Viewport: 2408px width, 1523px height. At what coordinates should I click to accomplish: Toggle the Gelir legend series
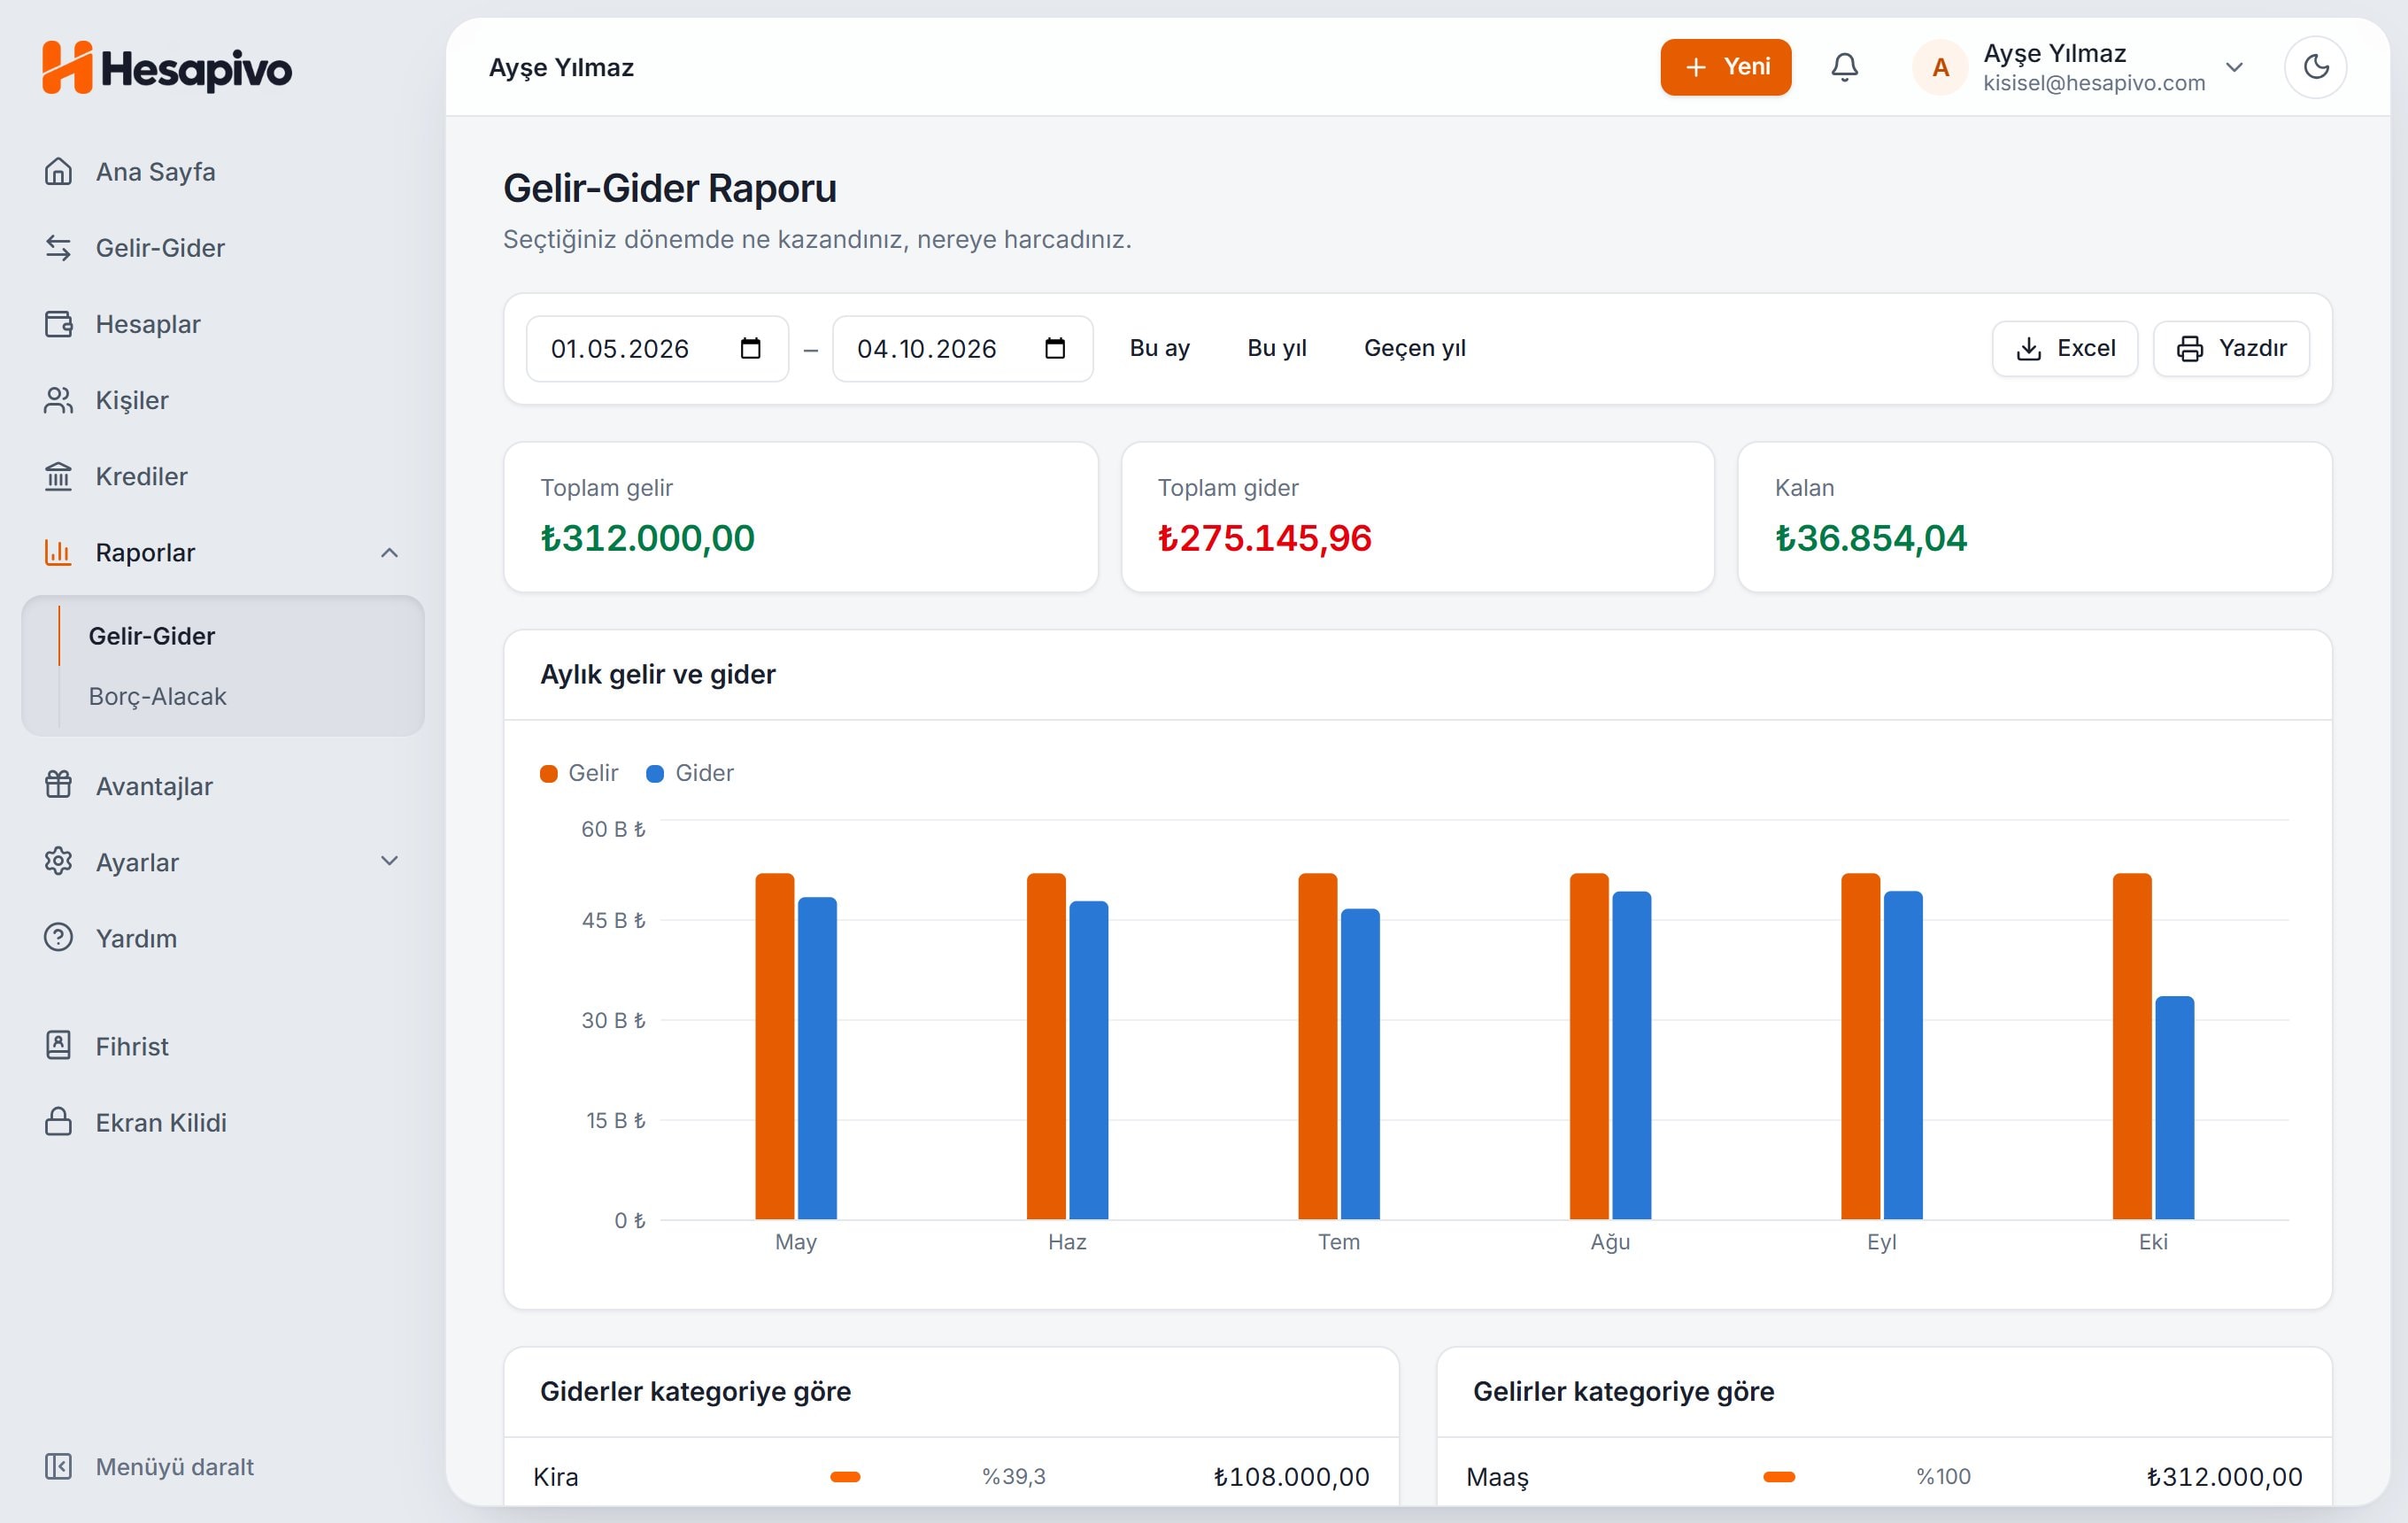(x=579, y=773)
